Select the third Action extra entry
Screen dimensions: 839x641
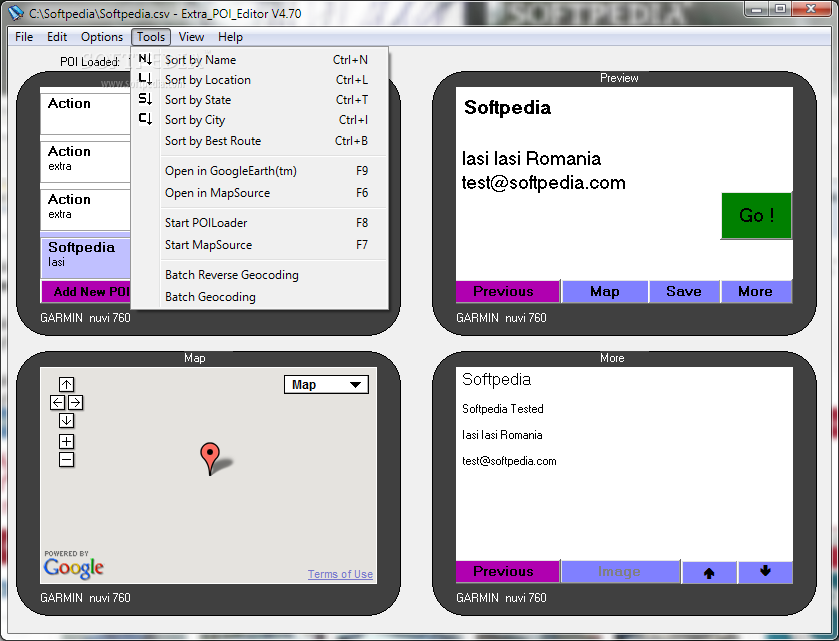tap(86, 210)
